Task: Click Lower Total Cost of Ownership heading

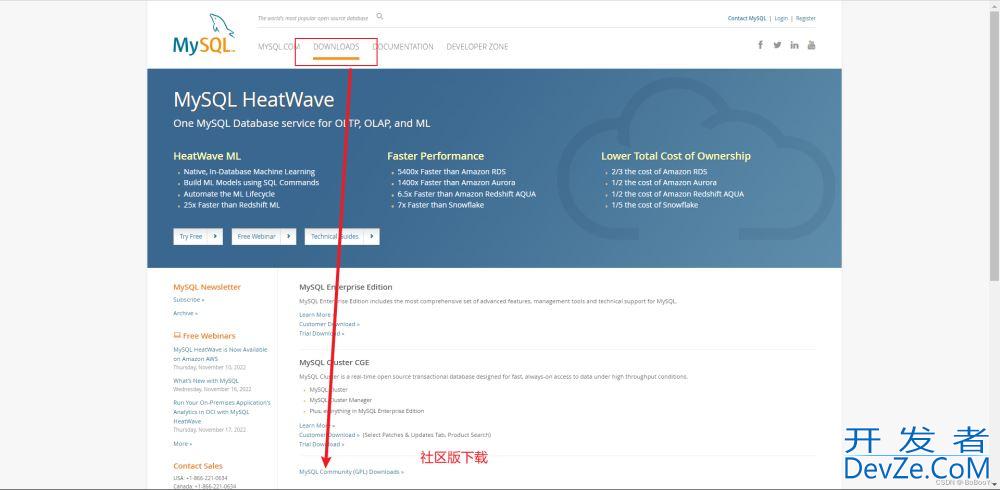Action: [x=676, y=156]
